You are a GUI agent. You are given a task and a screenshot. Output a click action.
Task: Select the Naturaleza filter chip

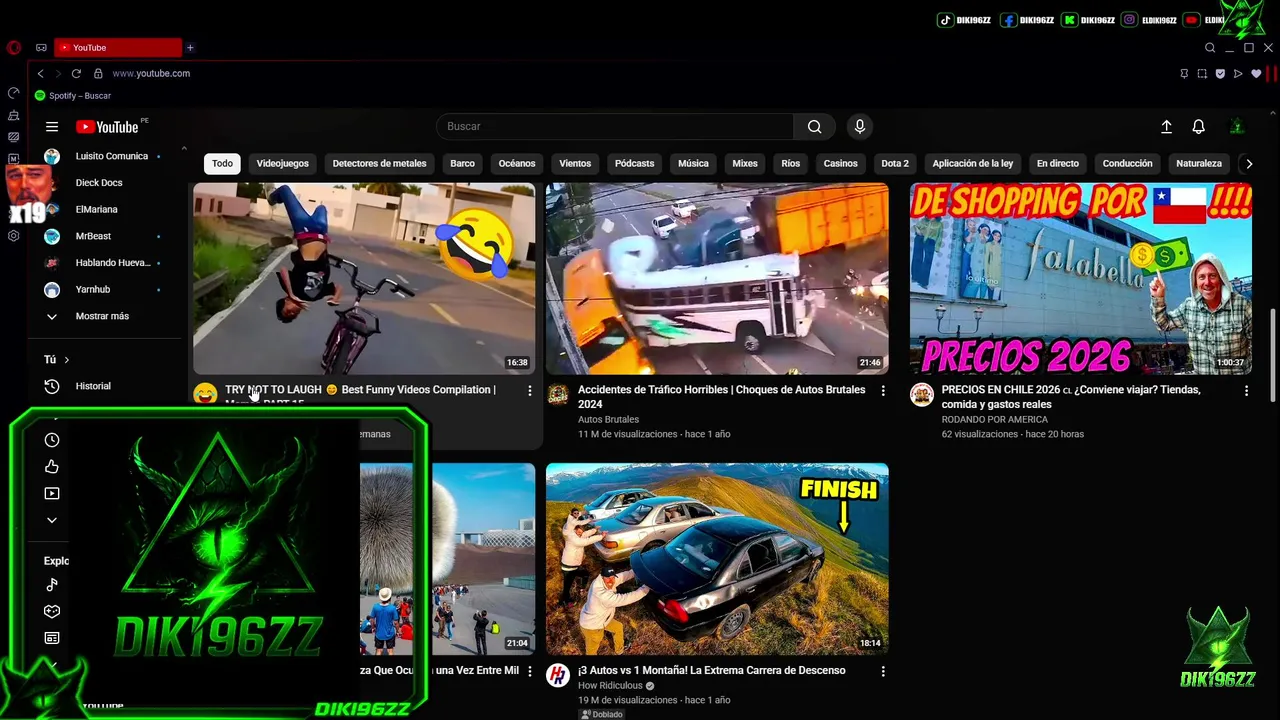1198,163
